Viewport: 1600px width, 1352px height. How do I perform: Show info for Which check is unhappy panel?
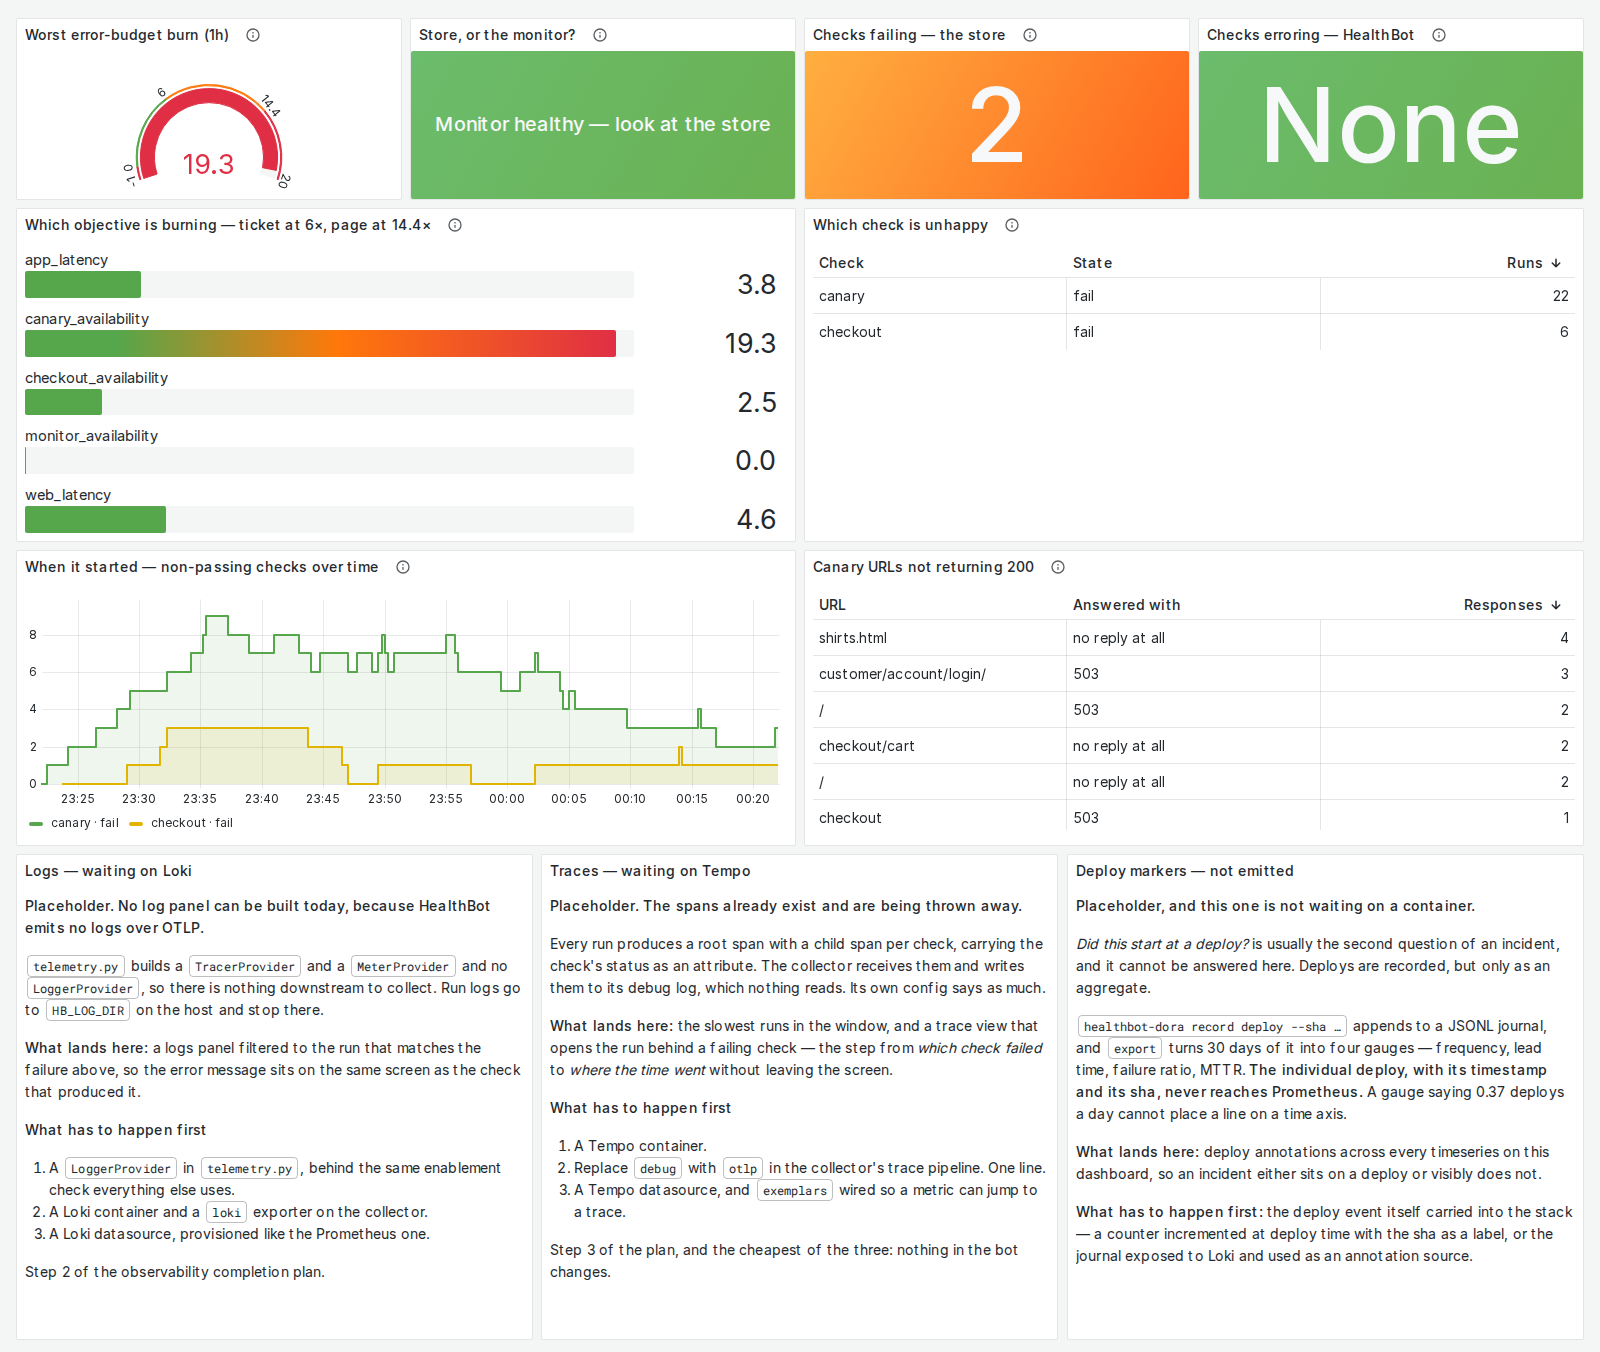[x=1012, y=225]
